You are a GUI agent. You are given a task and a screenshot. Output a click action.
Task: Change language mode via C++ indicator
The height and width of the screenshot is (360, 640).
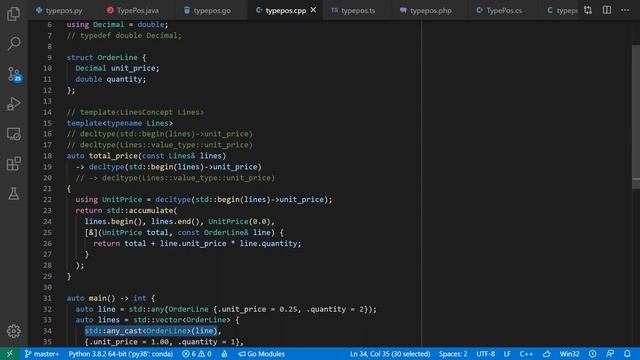(x=526, y=354)
